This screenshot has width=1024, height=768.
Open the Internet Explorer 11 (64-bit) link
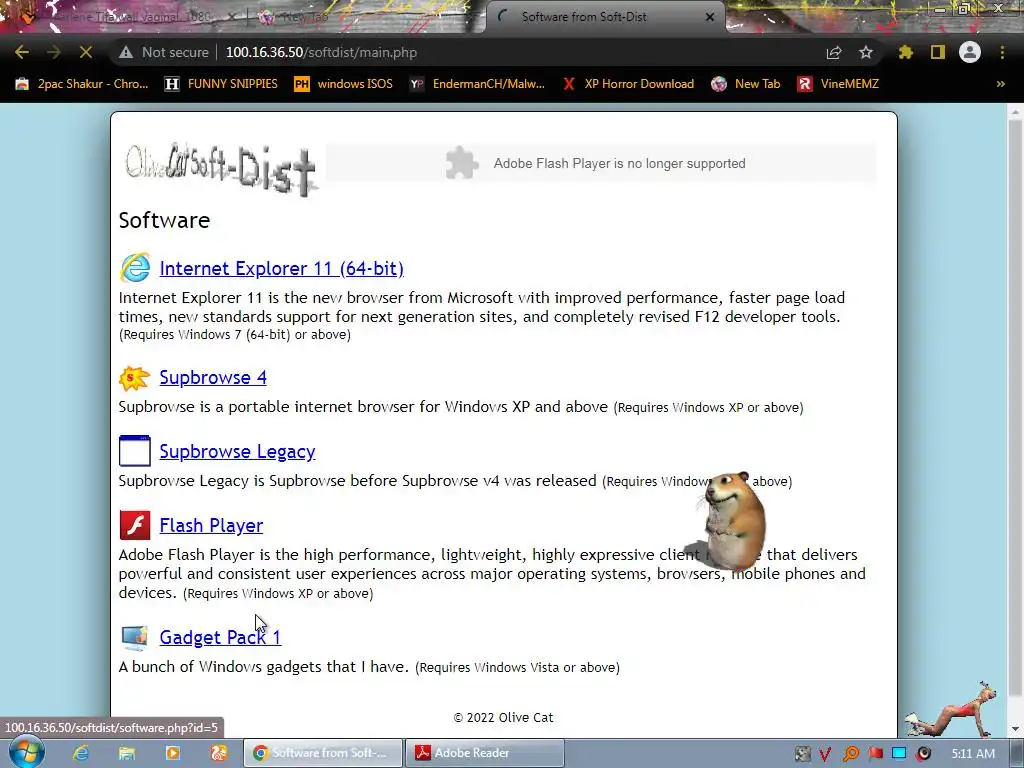point(281,268)
